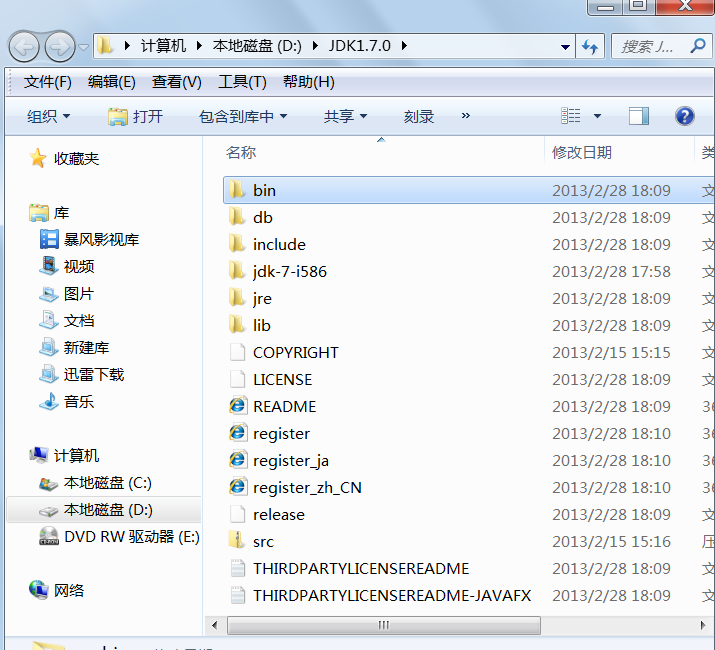Select the THIRDPARTYLICENSEREADME-JAVAFX file icon
Viewport: 715px width, 650px height.
pyautogui.click(x=238, y=595)
